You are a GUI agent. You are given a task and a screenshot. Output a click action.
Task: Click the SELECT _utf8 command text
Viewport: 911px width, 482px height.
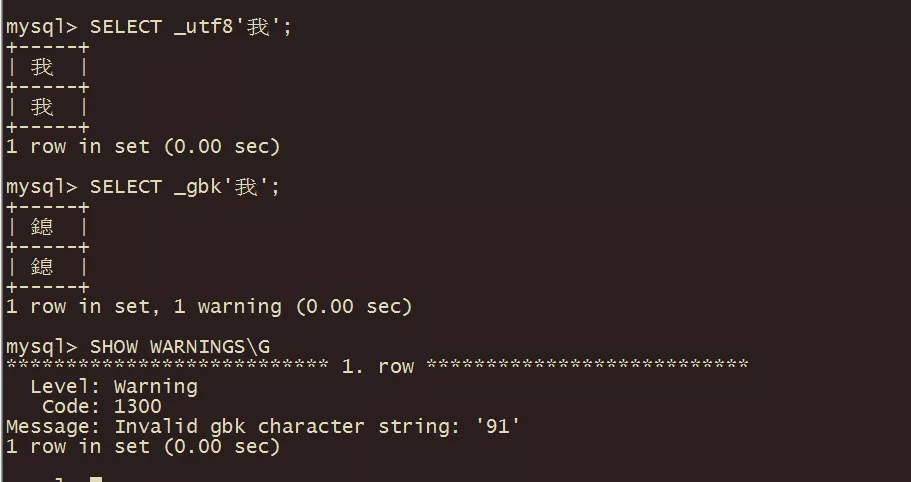pyautogui.click(x=190, y=27)
